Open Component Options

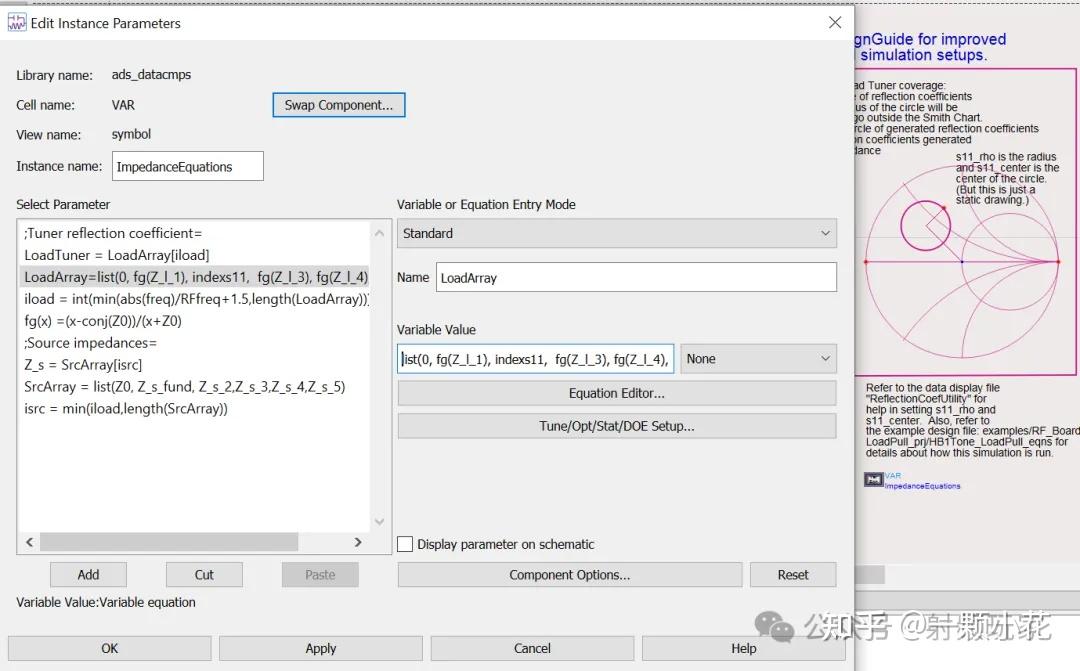pos(569,574)
